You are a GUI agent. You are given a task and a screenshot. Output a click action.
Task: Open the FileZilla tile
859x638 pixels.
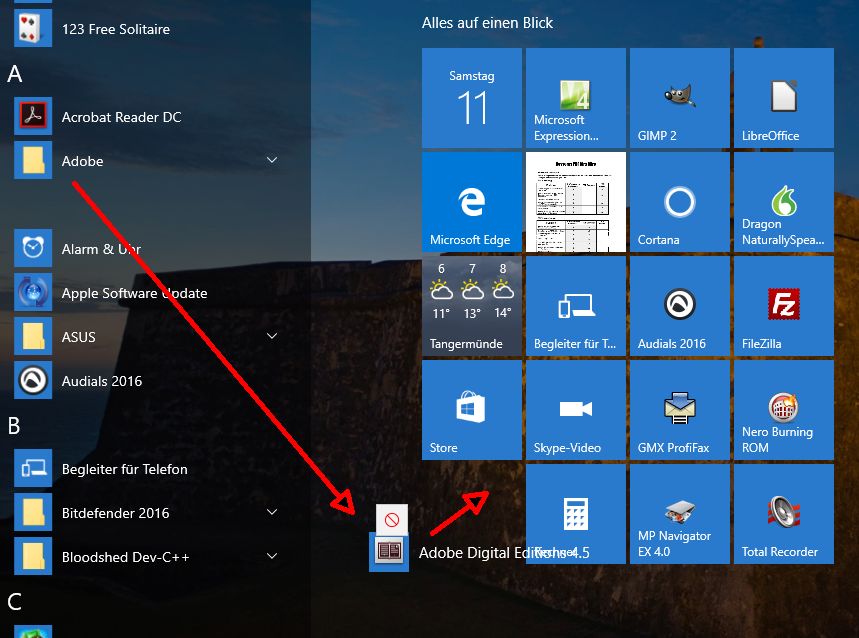click(784, 306)
